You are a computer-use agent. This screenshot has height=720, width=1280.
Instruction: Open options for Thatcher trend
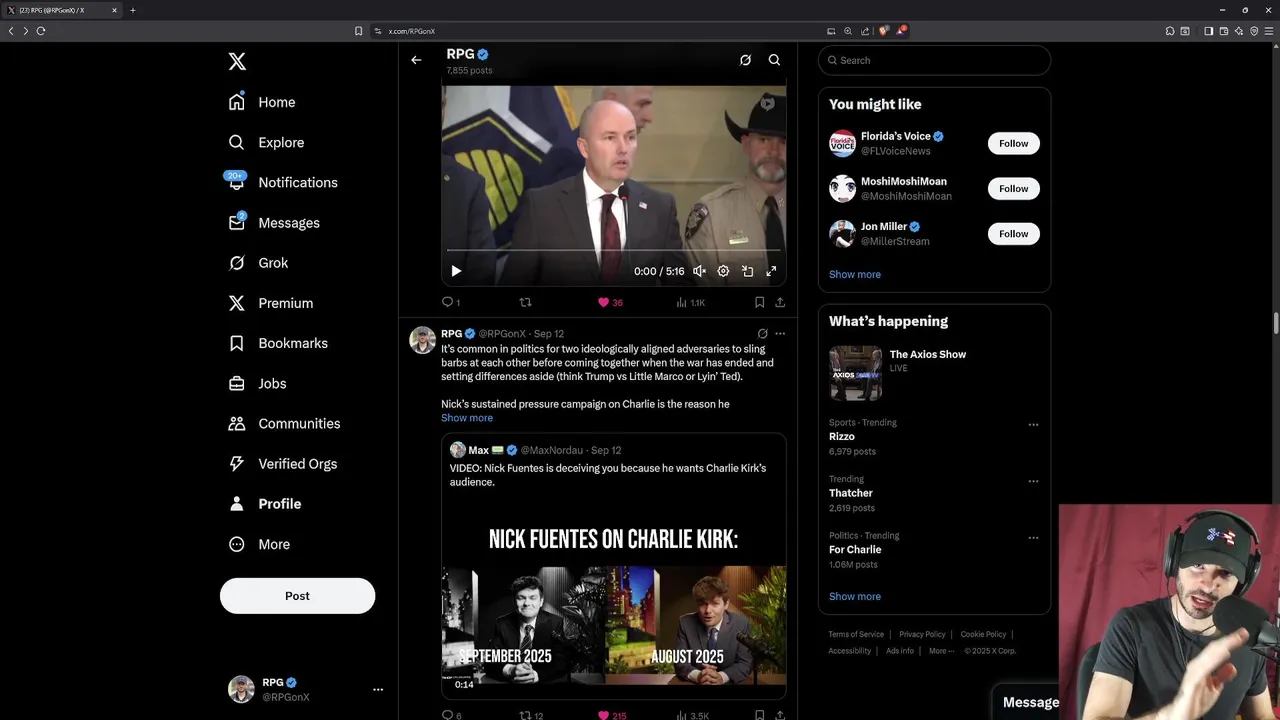click(x=1033, y=481)
